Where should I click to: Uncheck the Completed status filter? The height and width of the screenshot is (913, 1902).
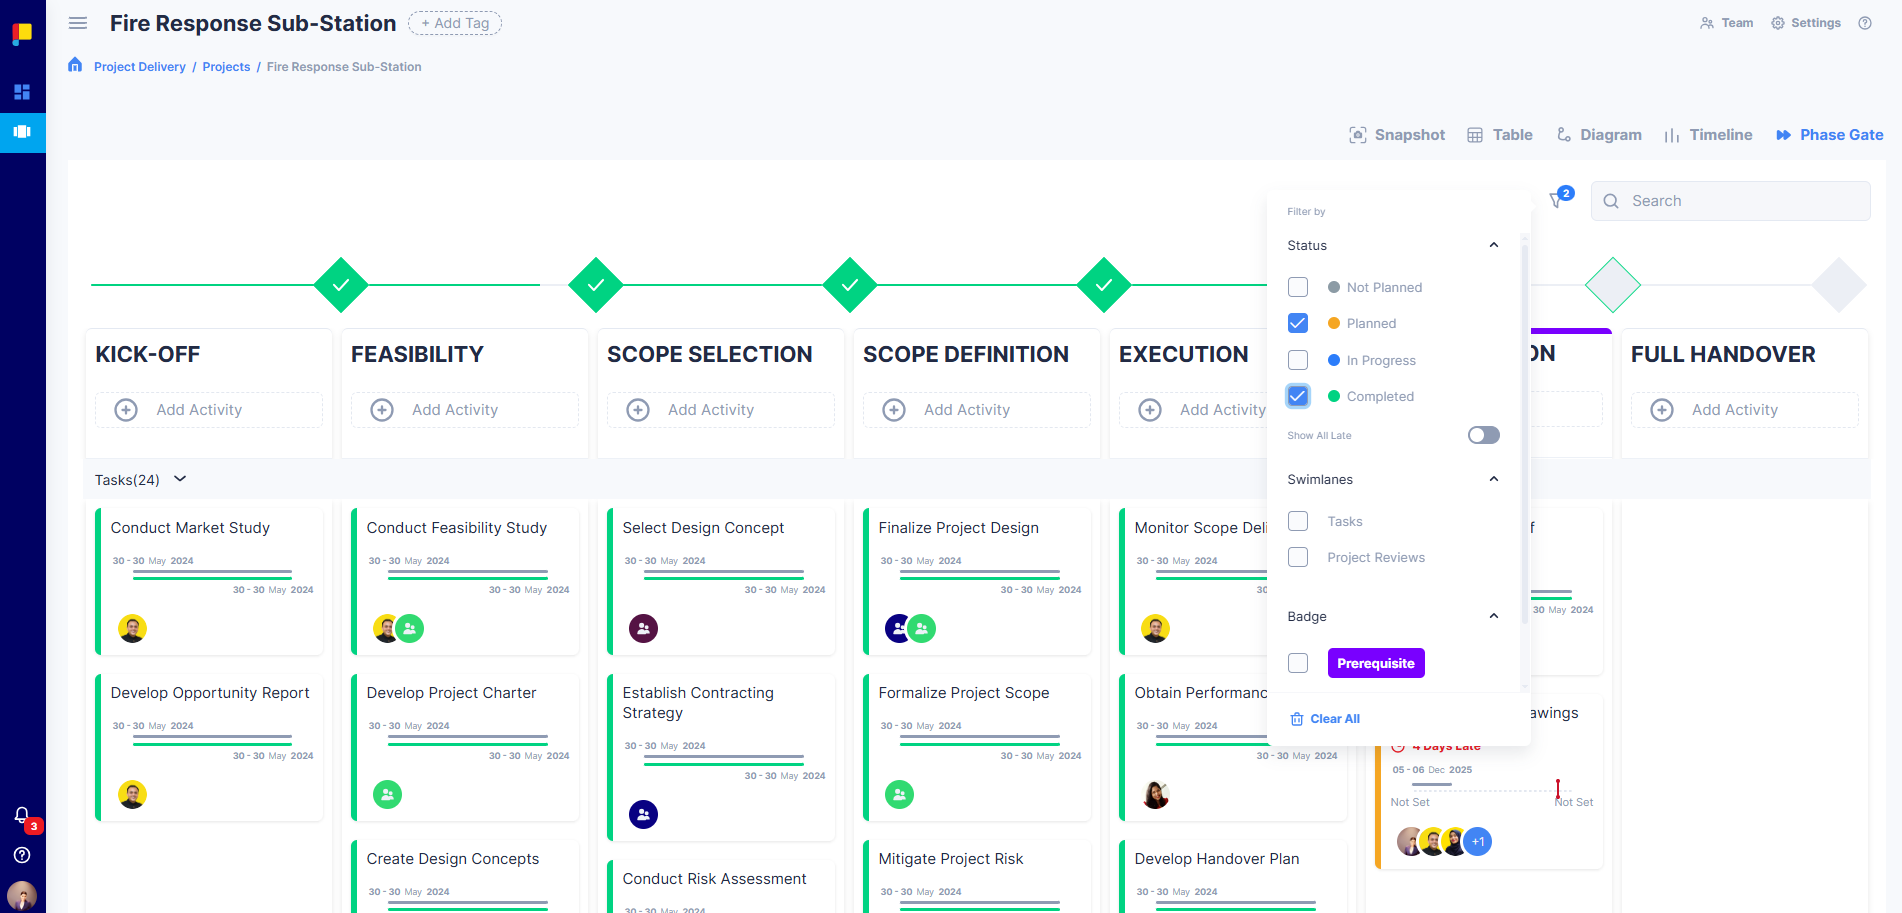pyautogui.click(x=1298, y=396)
